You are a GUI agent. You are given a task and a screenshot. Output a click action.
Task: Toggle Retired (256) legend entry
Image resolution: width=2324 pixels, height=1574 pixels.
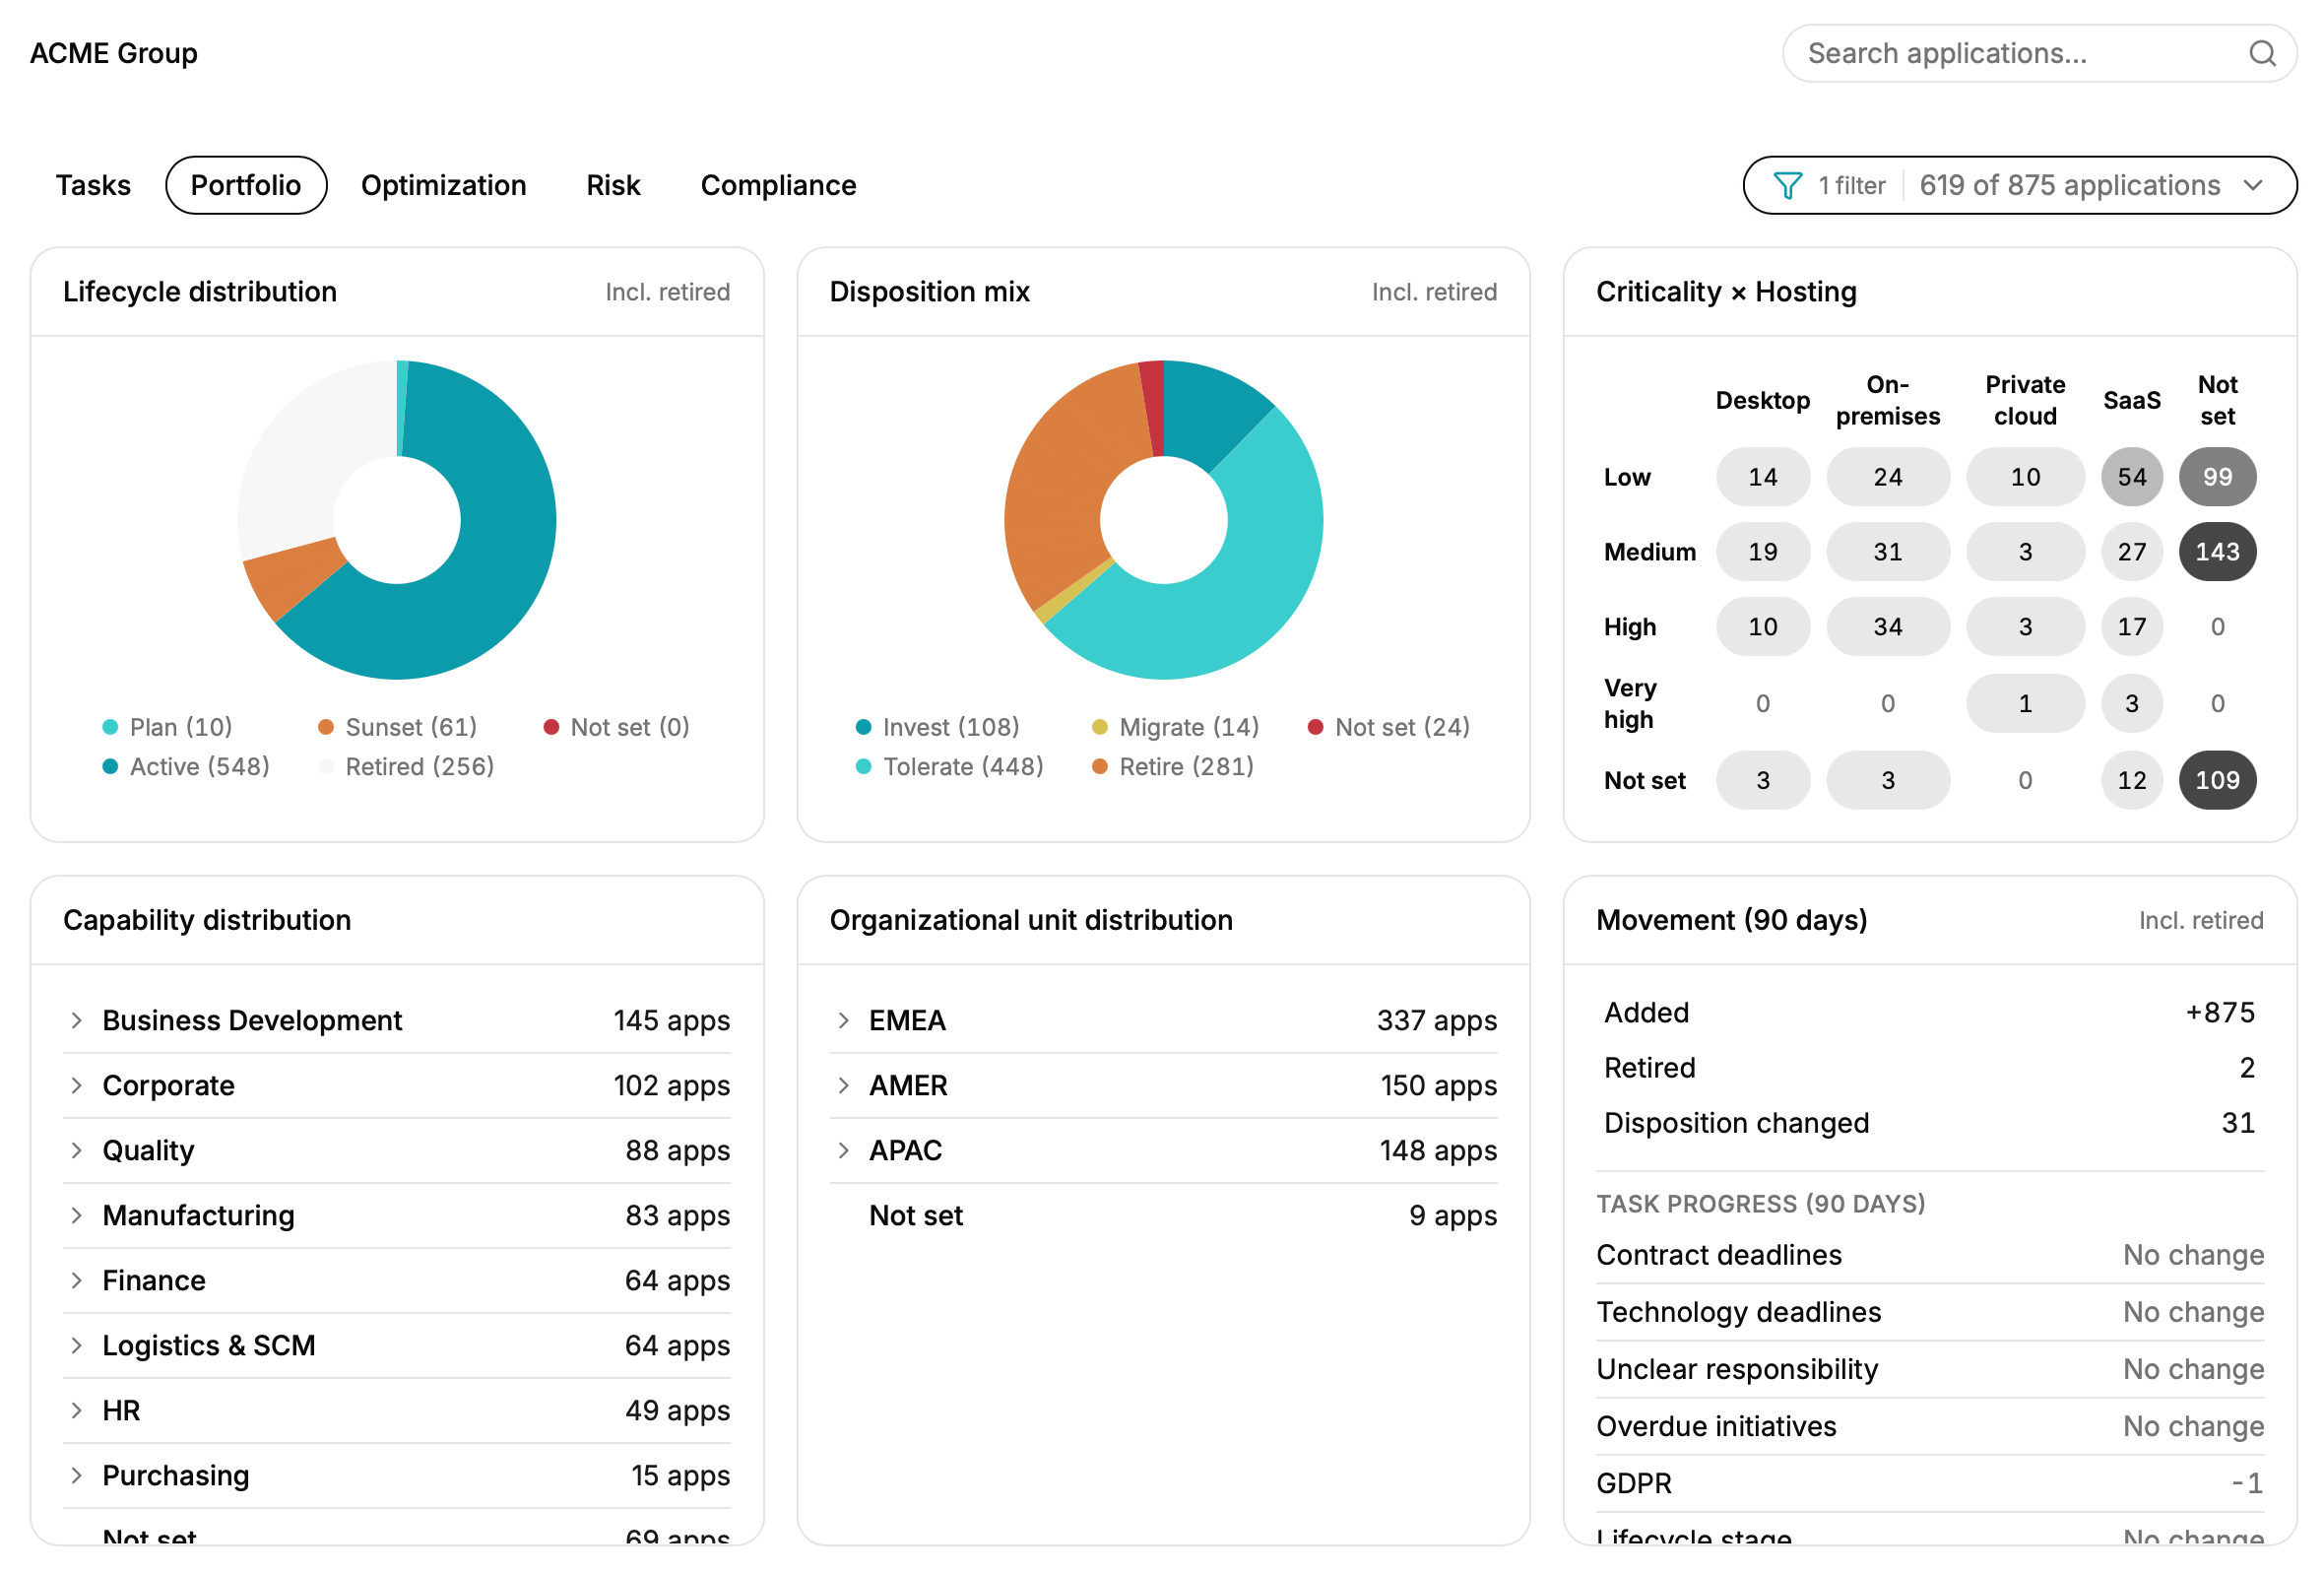(406, 766)
